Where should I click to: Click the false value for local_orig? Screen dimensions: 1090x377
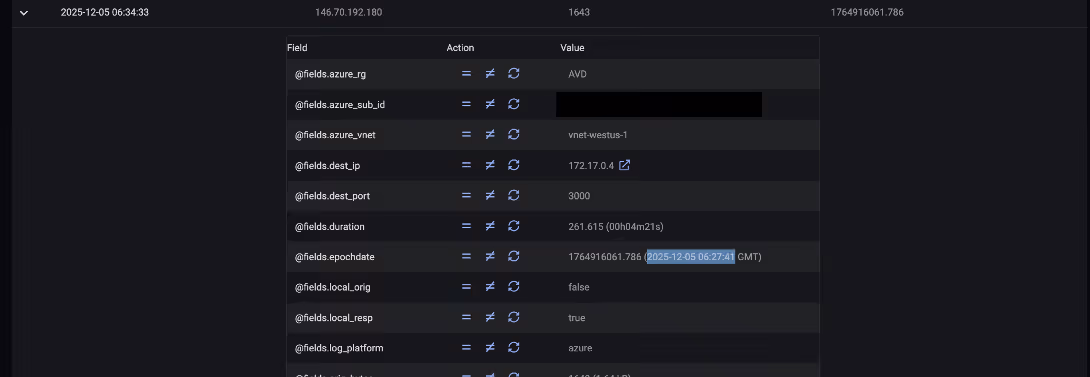579,287
